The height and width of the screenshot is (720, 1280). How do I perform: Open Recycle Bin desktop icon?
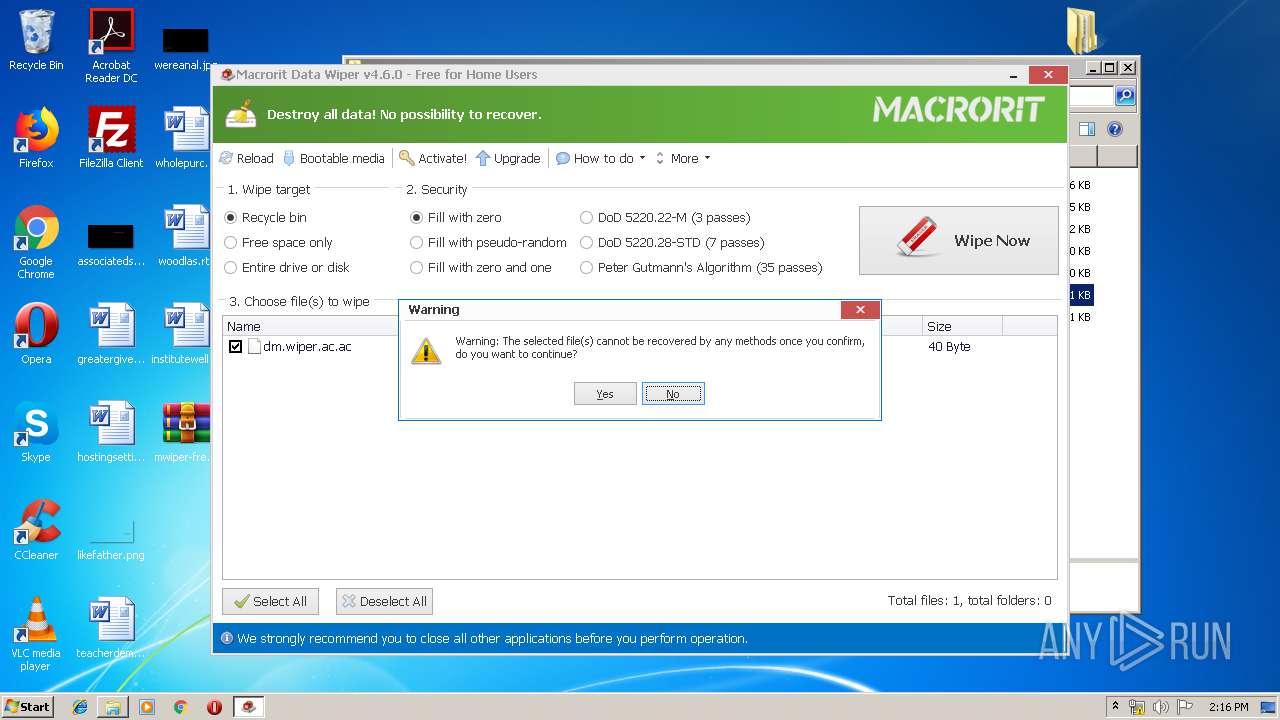pos(36,40)
